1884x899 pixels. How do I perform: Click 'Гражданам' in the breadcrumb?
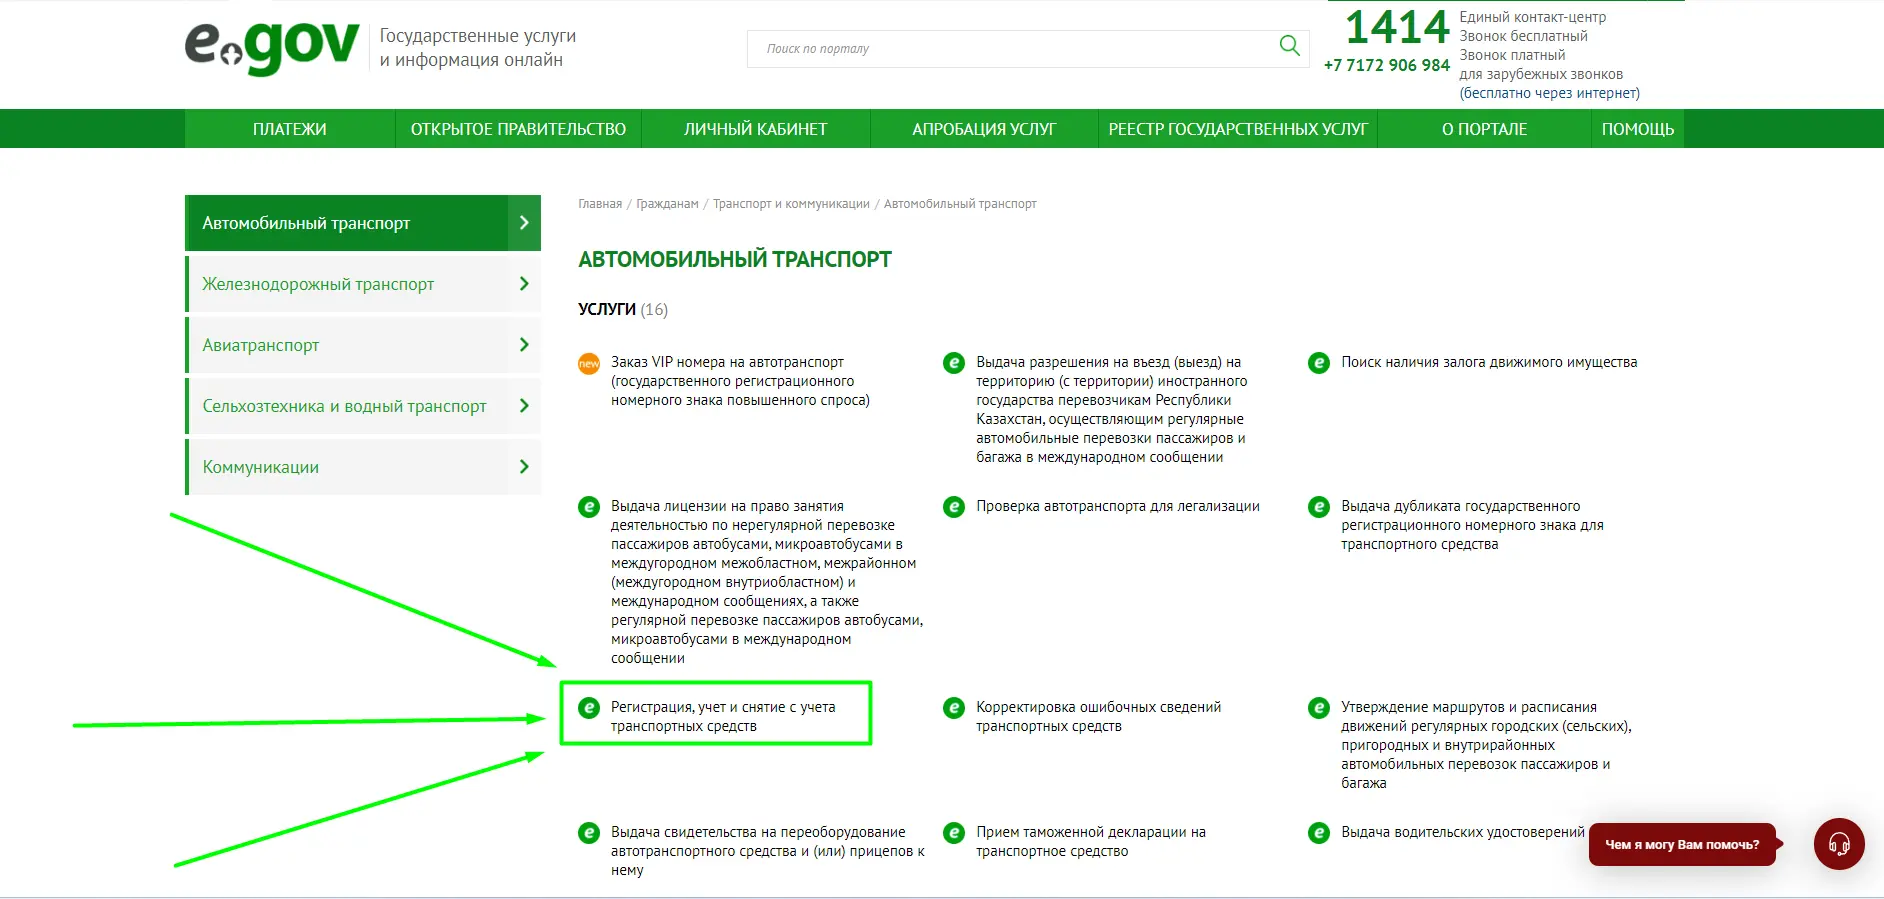pos(667,204)
